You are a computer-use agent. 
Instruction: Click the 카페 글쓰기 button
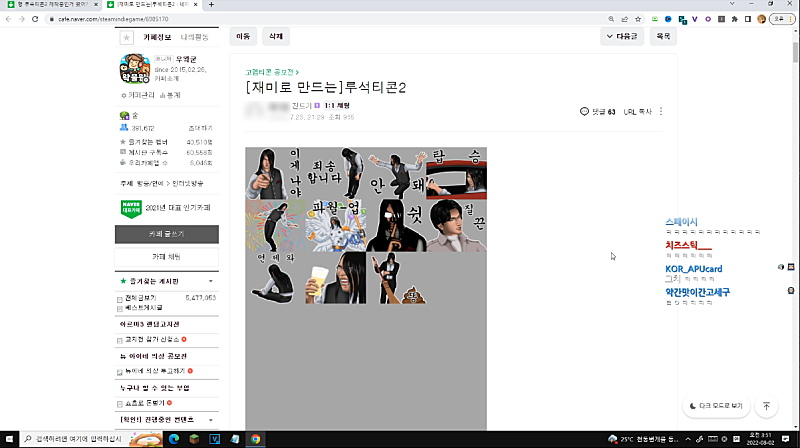click(x=167, y=234)
